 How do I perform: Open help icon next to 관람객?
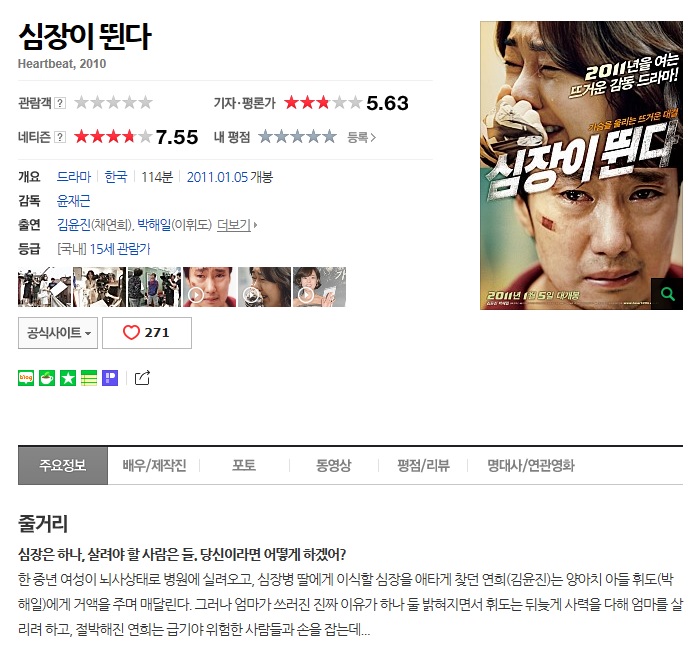[60, 103]
